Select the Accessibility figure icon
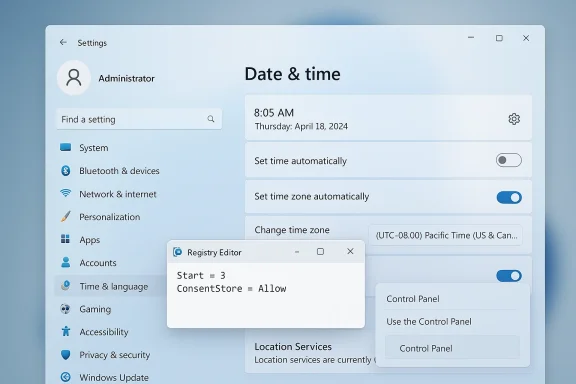Viewport: 576px width, 384px height. click(x=66, y=331)
